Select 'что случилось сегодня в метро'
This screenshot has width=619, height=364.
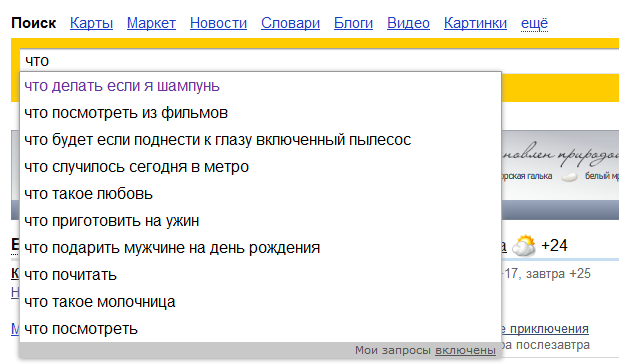[261, 167]
